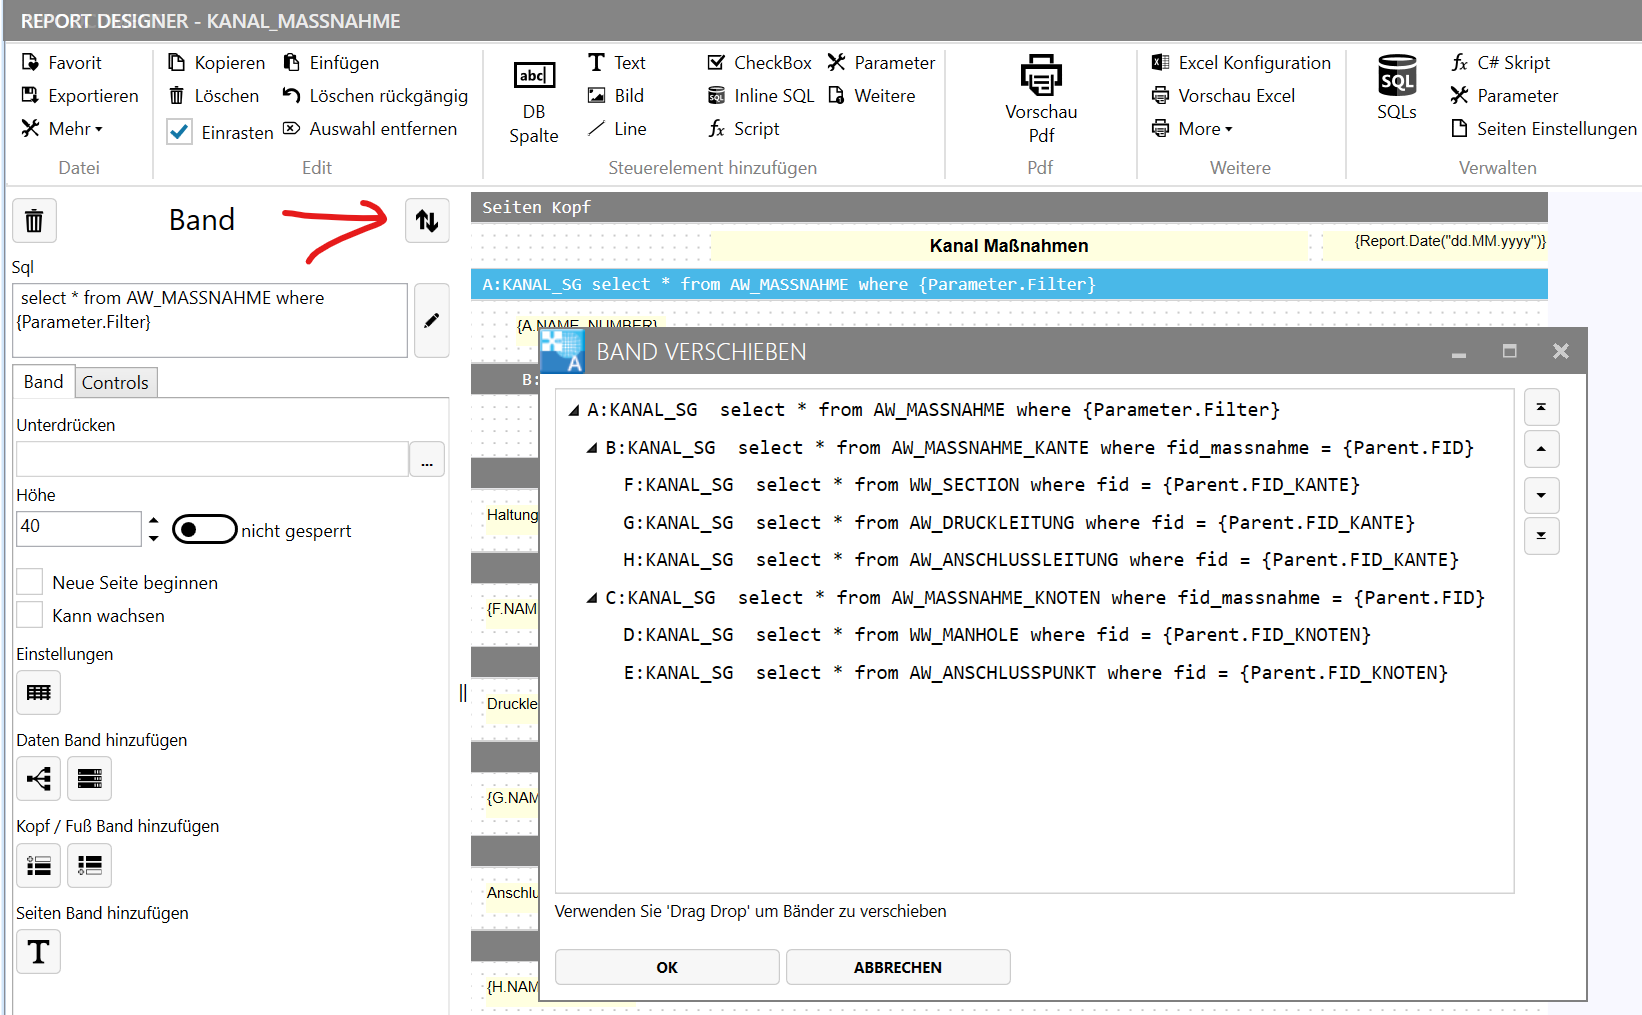Image resolution: width=1642 pixels, height=1015 pixels.
Task: Click Exportieren in the ribbon
Action: coord(80,95)
